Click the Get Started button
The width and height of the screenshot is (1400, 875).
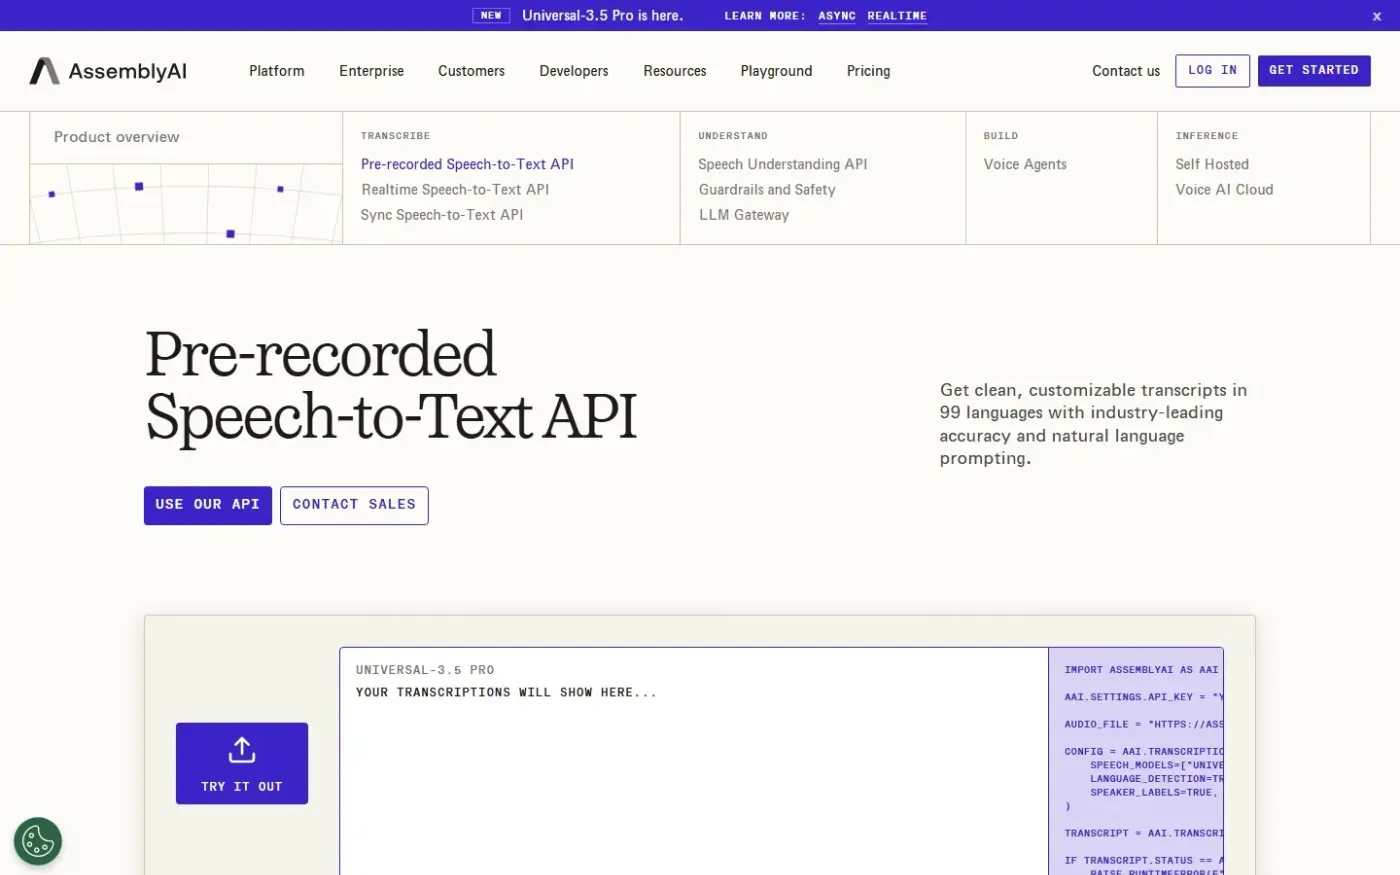1314,71
